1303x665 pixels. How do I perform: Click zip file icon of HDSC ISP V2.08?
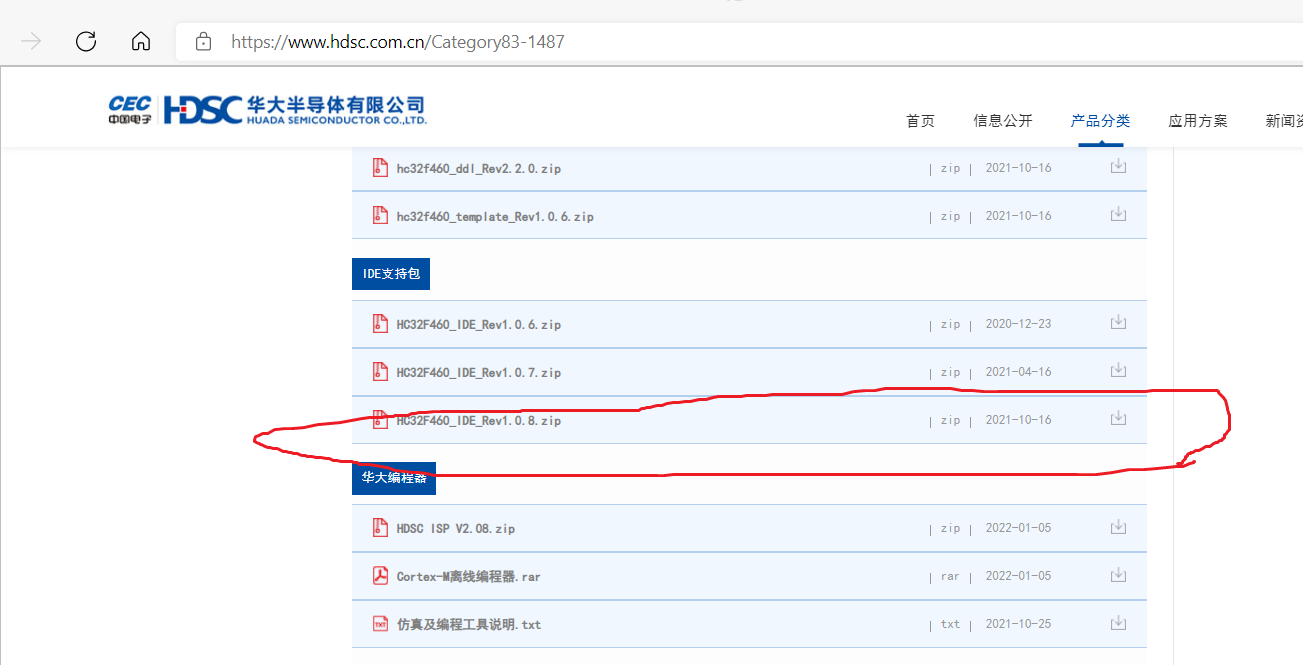click(379, 527)
